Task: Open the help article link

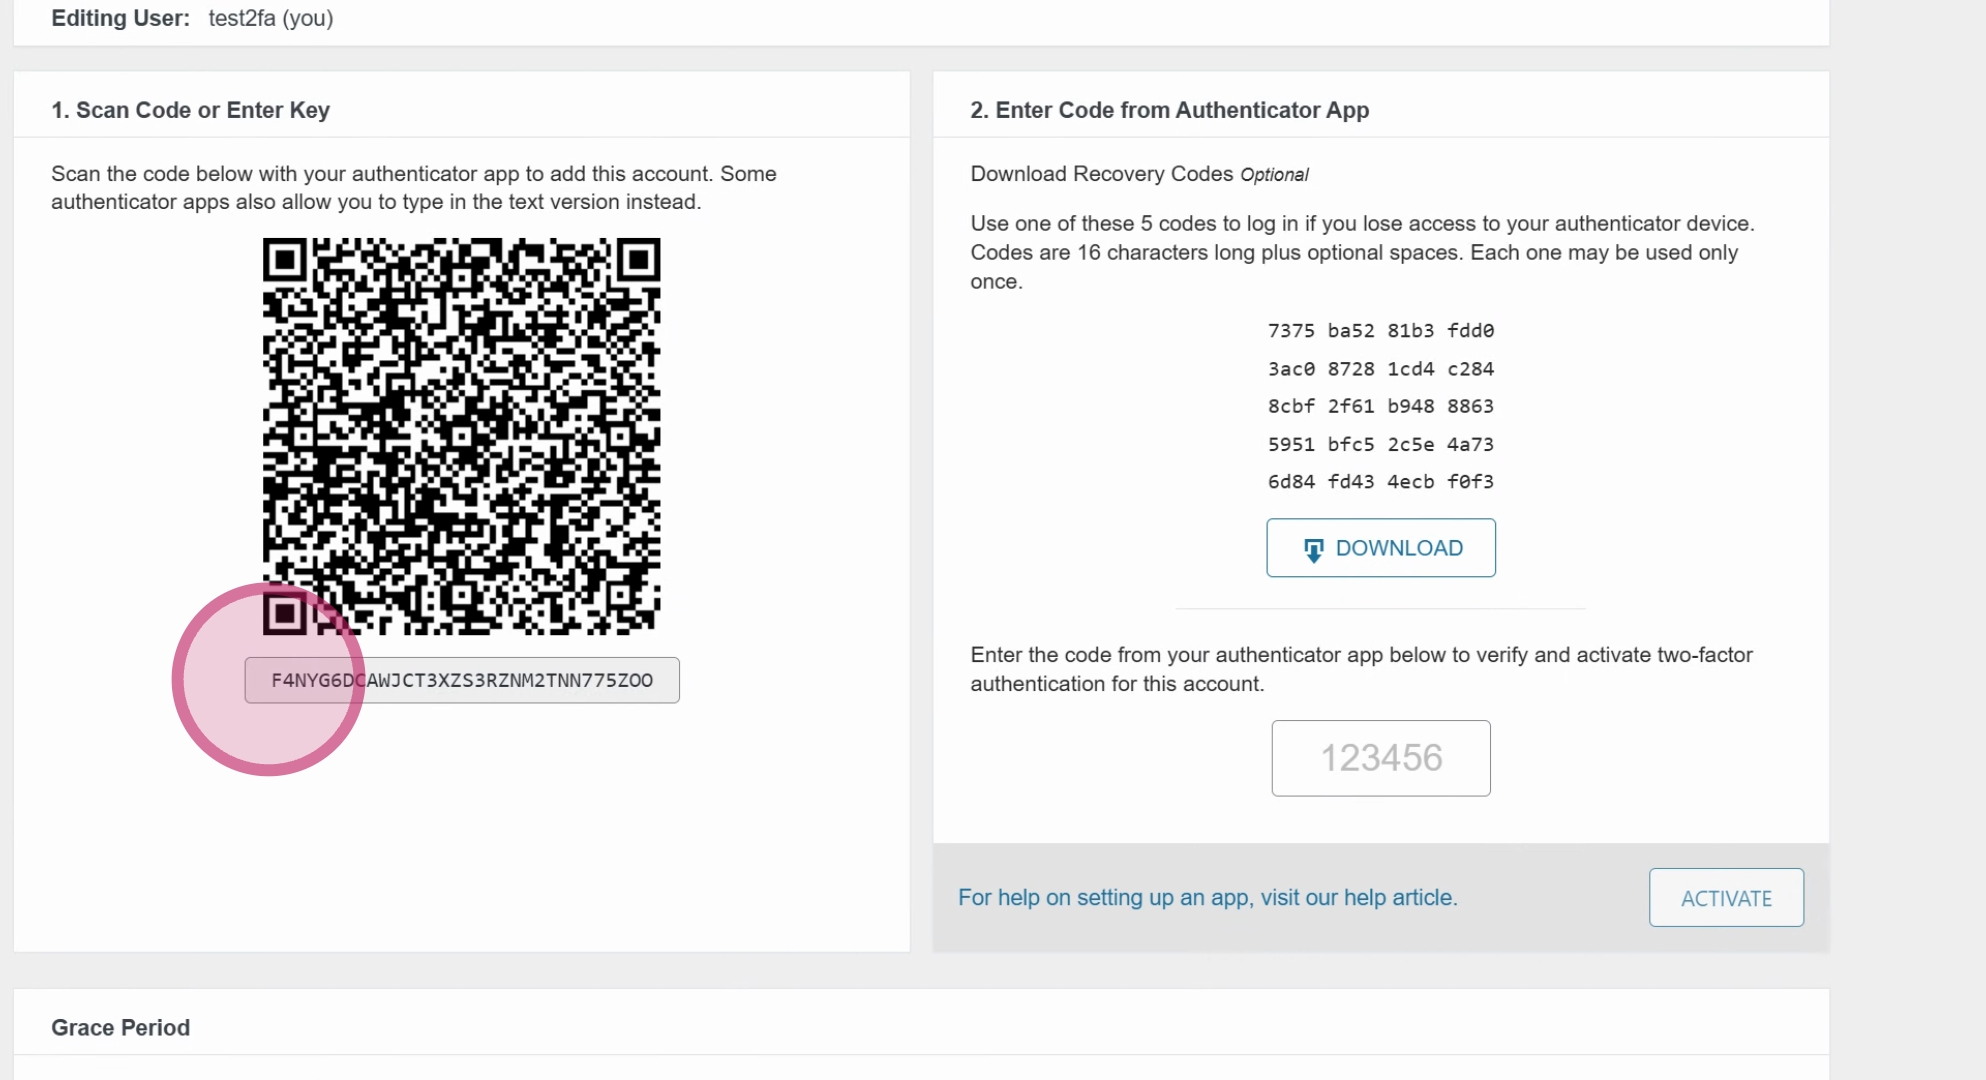Action: click(1207, 897)
